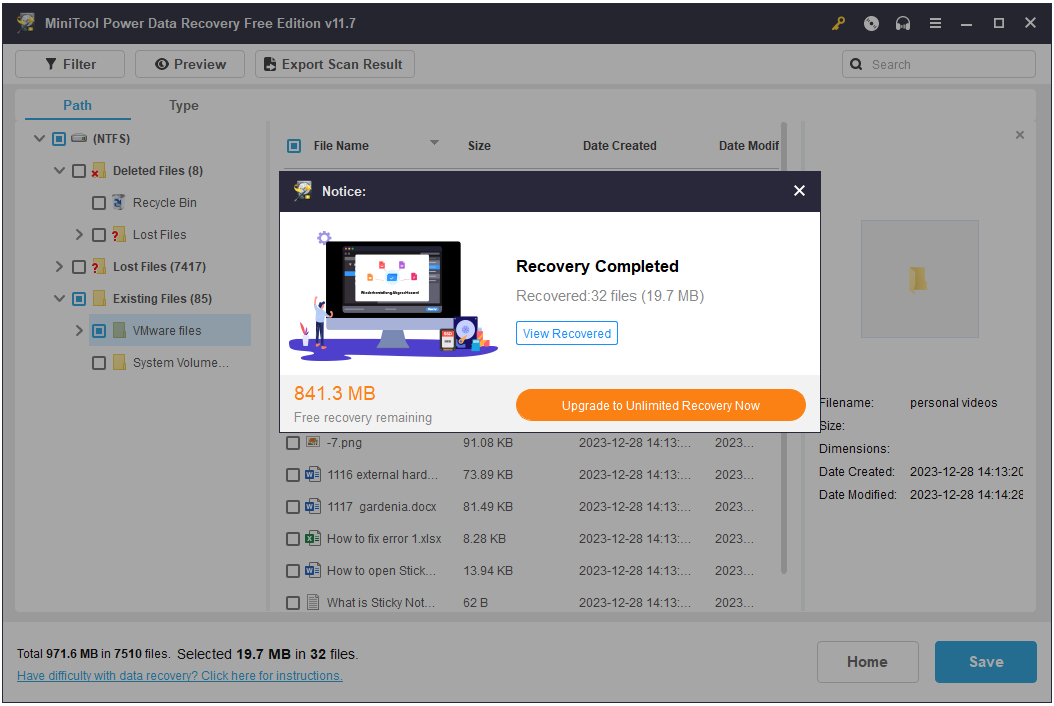Sort by the Size column header
The width and height of the screenshot is (1054, 706).
479,146
